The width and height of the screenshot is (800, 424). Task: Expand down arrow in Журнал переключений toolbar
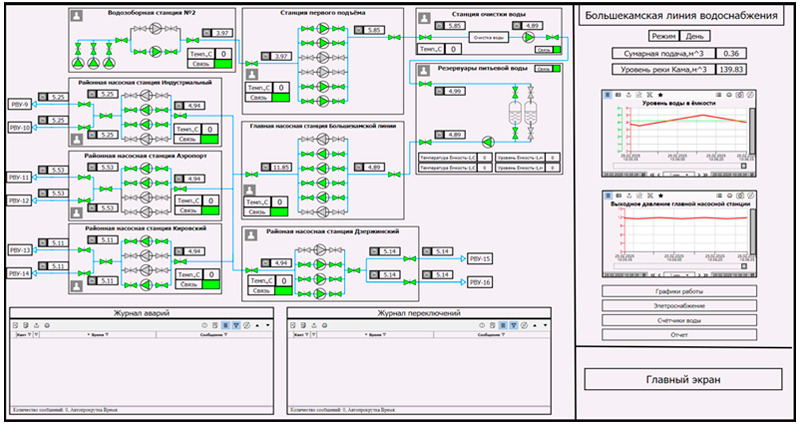click(546, 326)
